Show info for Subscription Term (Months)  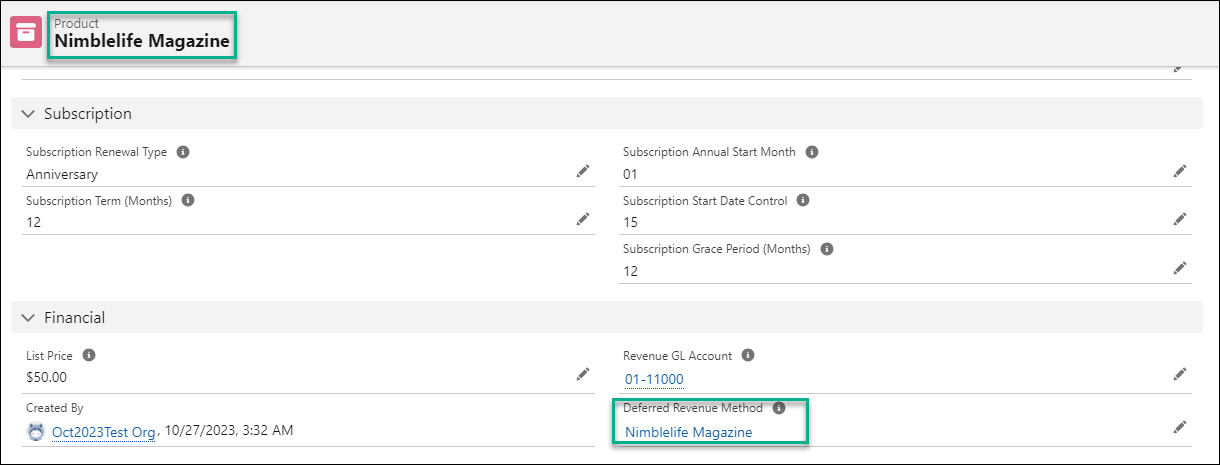point(188,200)
